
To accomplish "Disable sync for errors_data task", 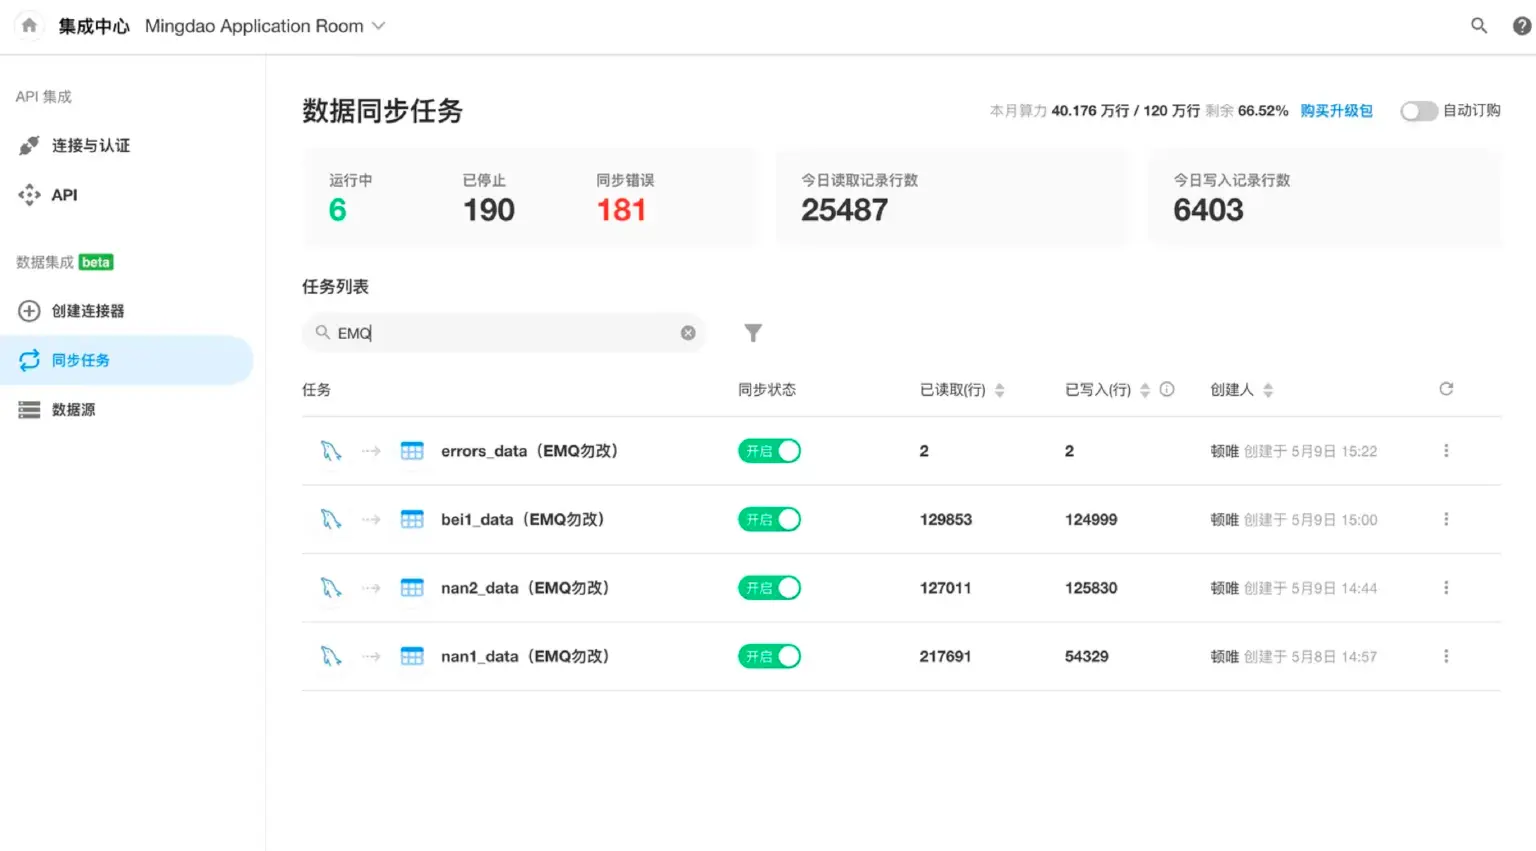I will point(769,450).
